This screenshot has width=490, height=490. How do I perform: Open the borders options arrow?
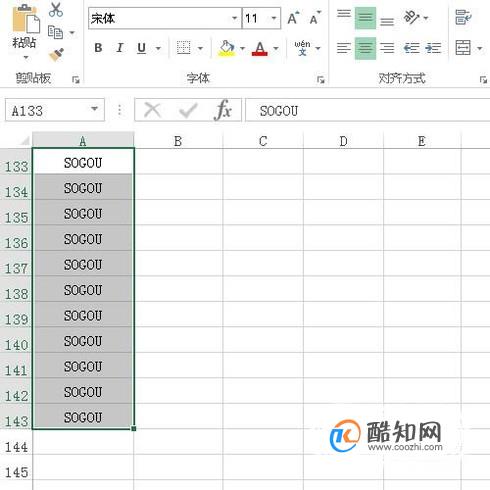(x=200, y=49)
